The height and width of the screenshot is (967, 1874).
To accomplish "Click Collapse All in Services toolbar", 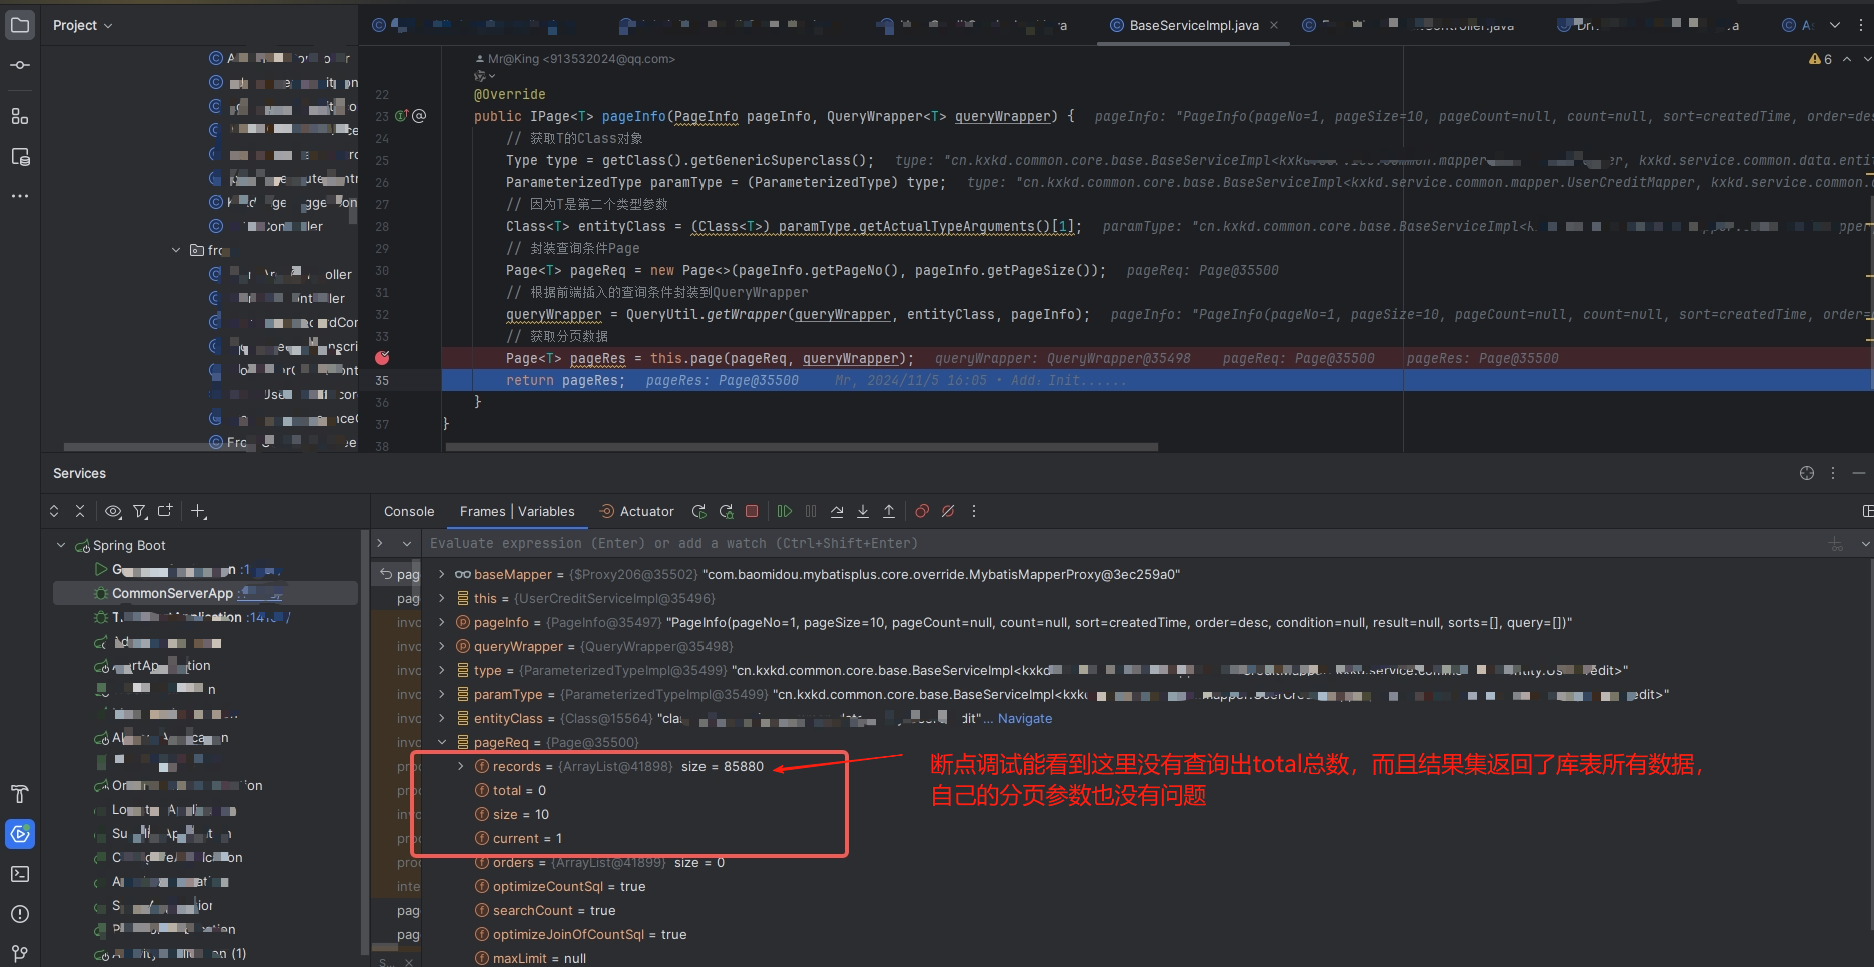I will (x=80, y=511).
